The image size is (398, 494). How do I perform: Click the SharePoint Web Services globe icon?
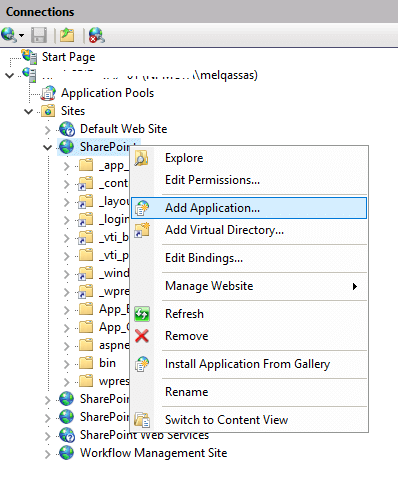67,435
